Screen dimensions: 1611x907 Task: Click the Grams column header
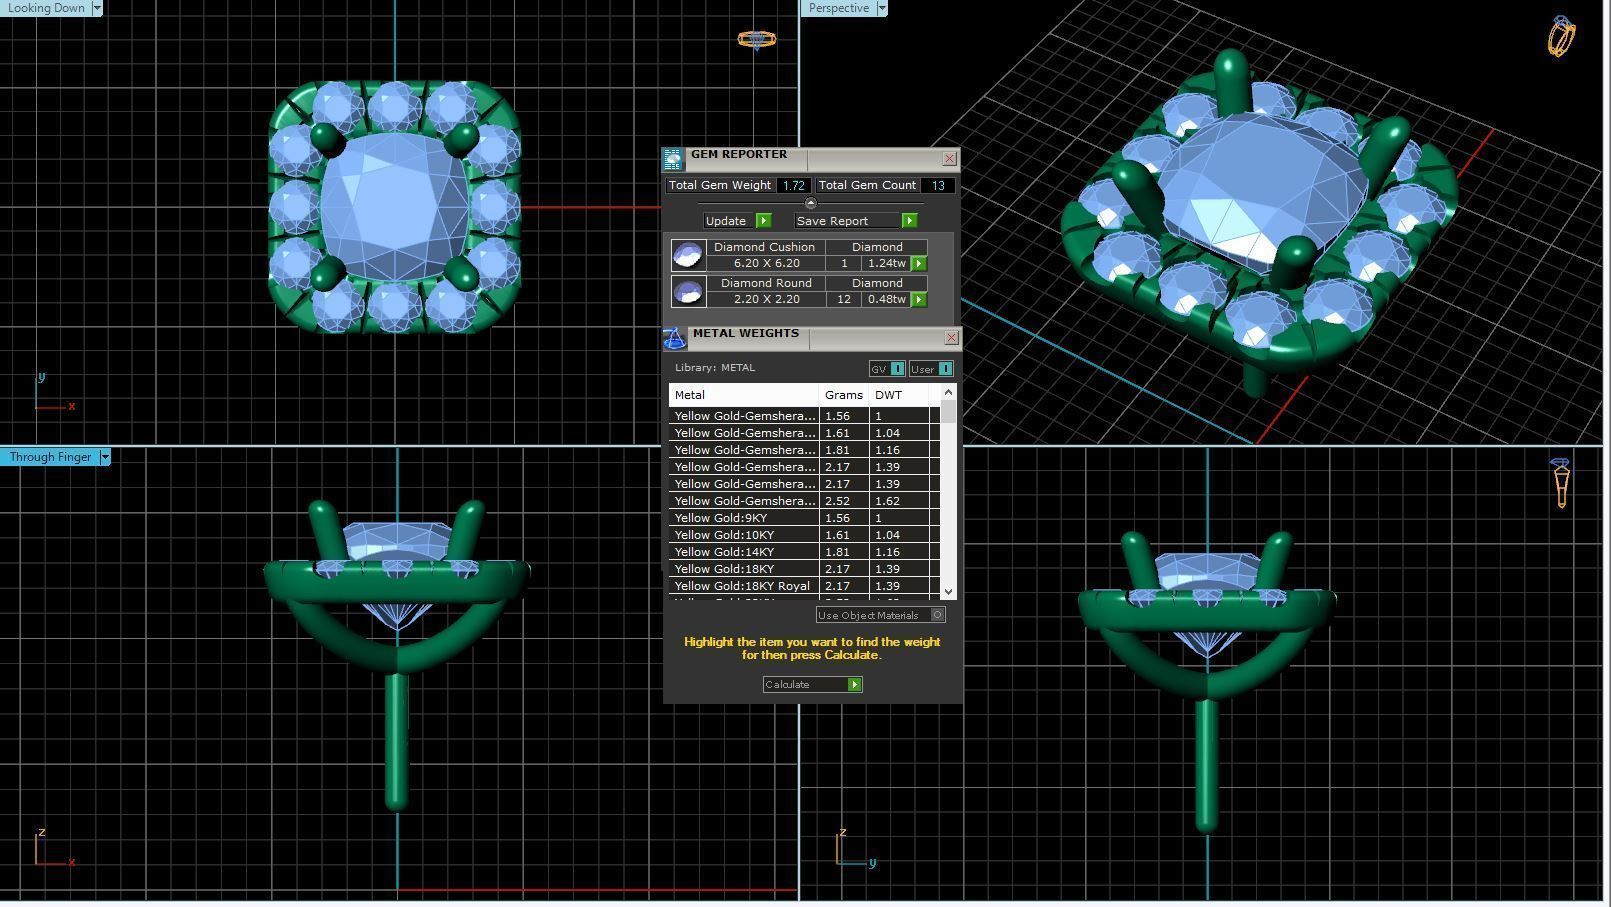coord(844,395)
